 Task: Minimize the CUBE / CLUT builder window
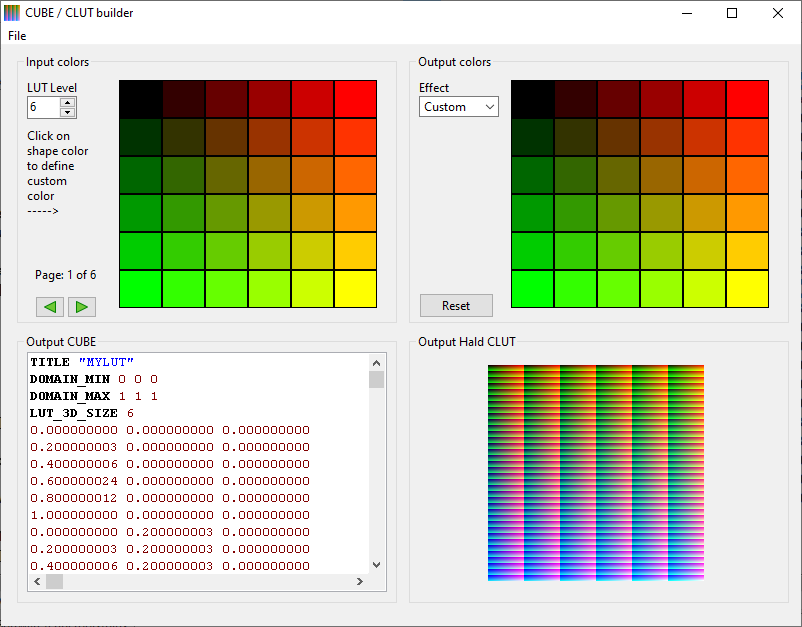coord(687,13)
